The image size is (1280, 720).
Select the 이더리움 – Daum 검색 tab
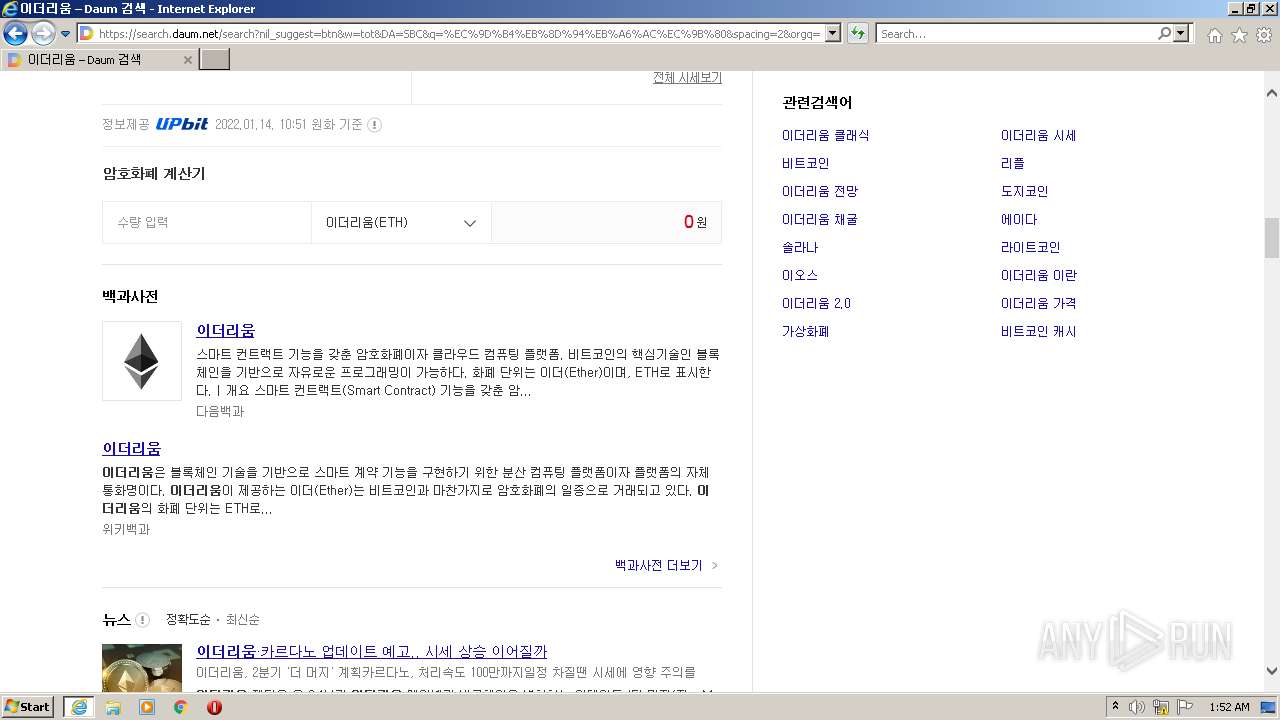98,60
